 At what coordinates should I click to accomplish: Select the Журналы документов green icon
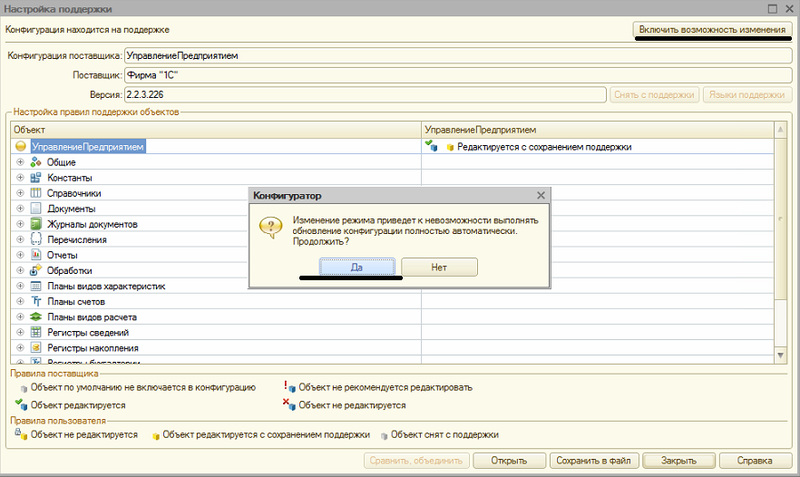point(36,224)
